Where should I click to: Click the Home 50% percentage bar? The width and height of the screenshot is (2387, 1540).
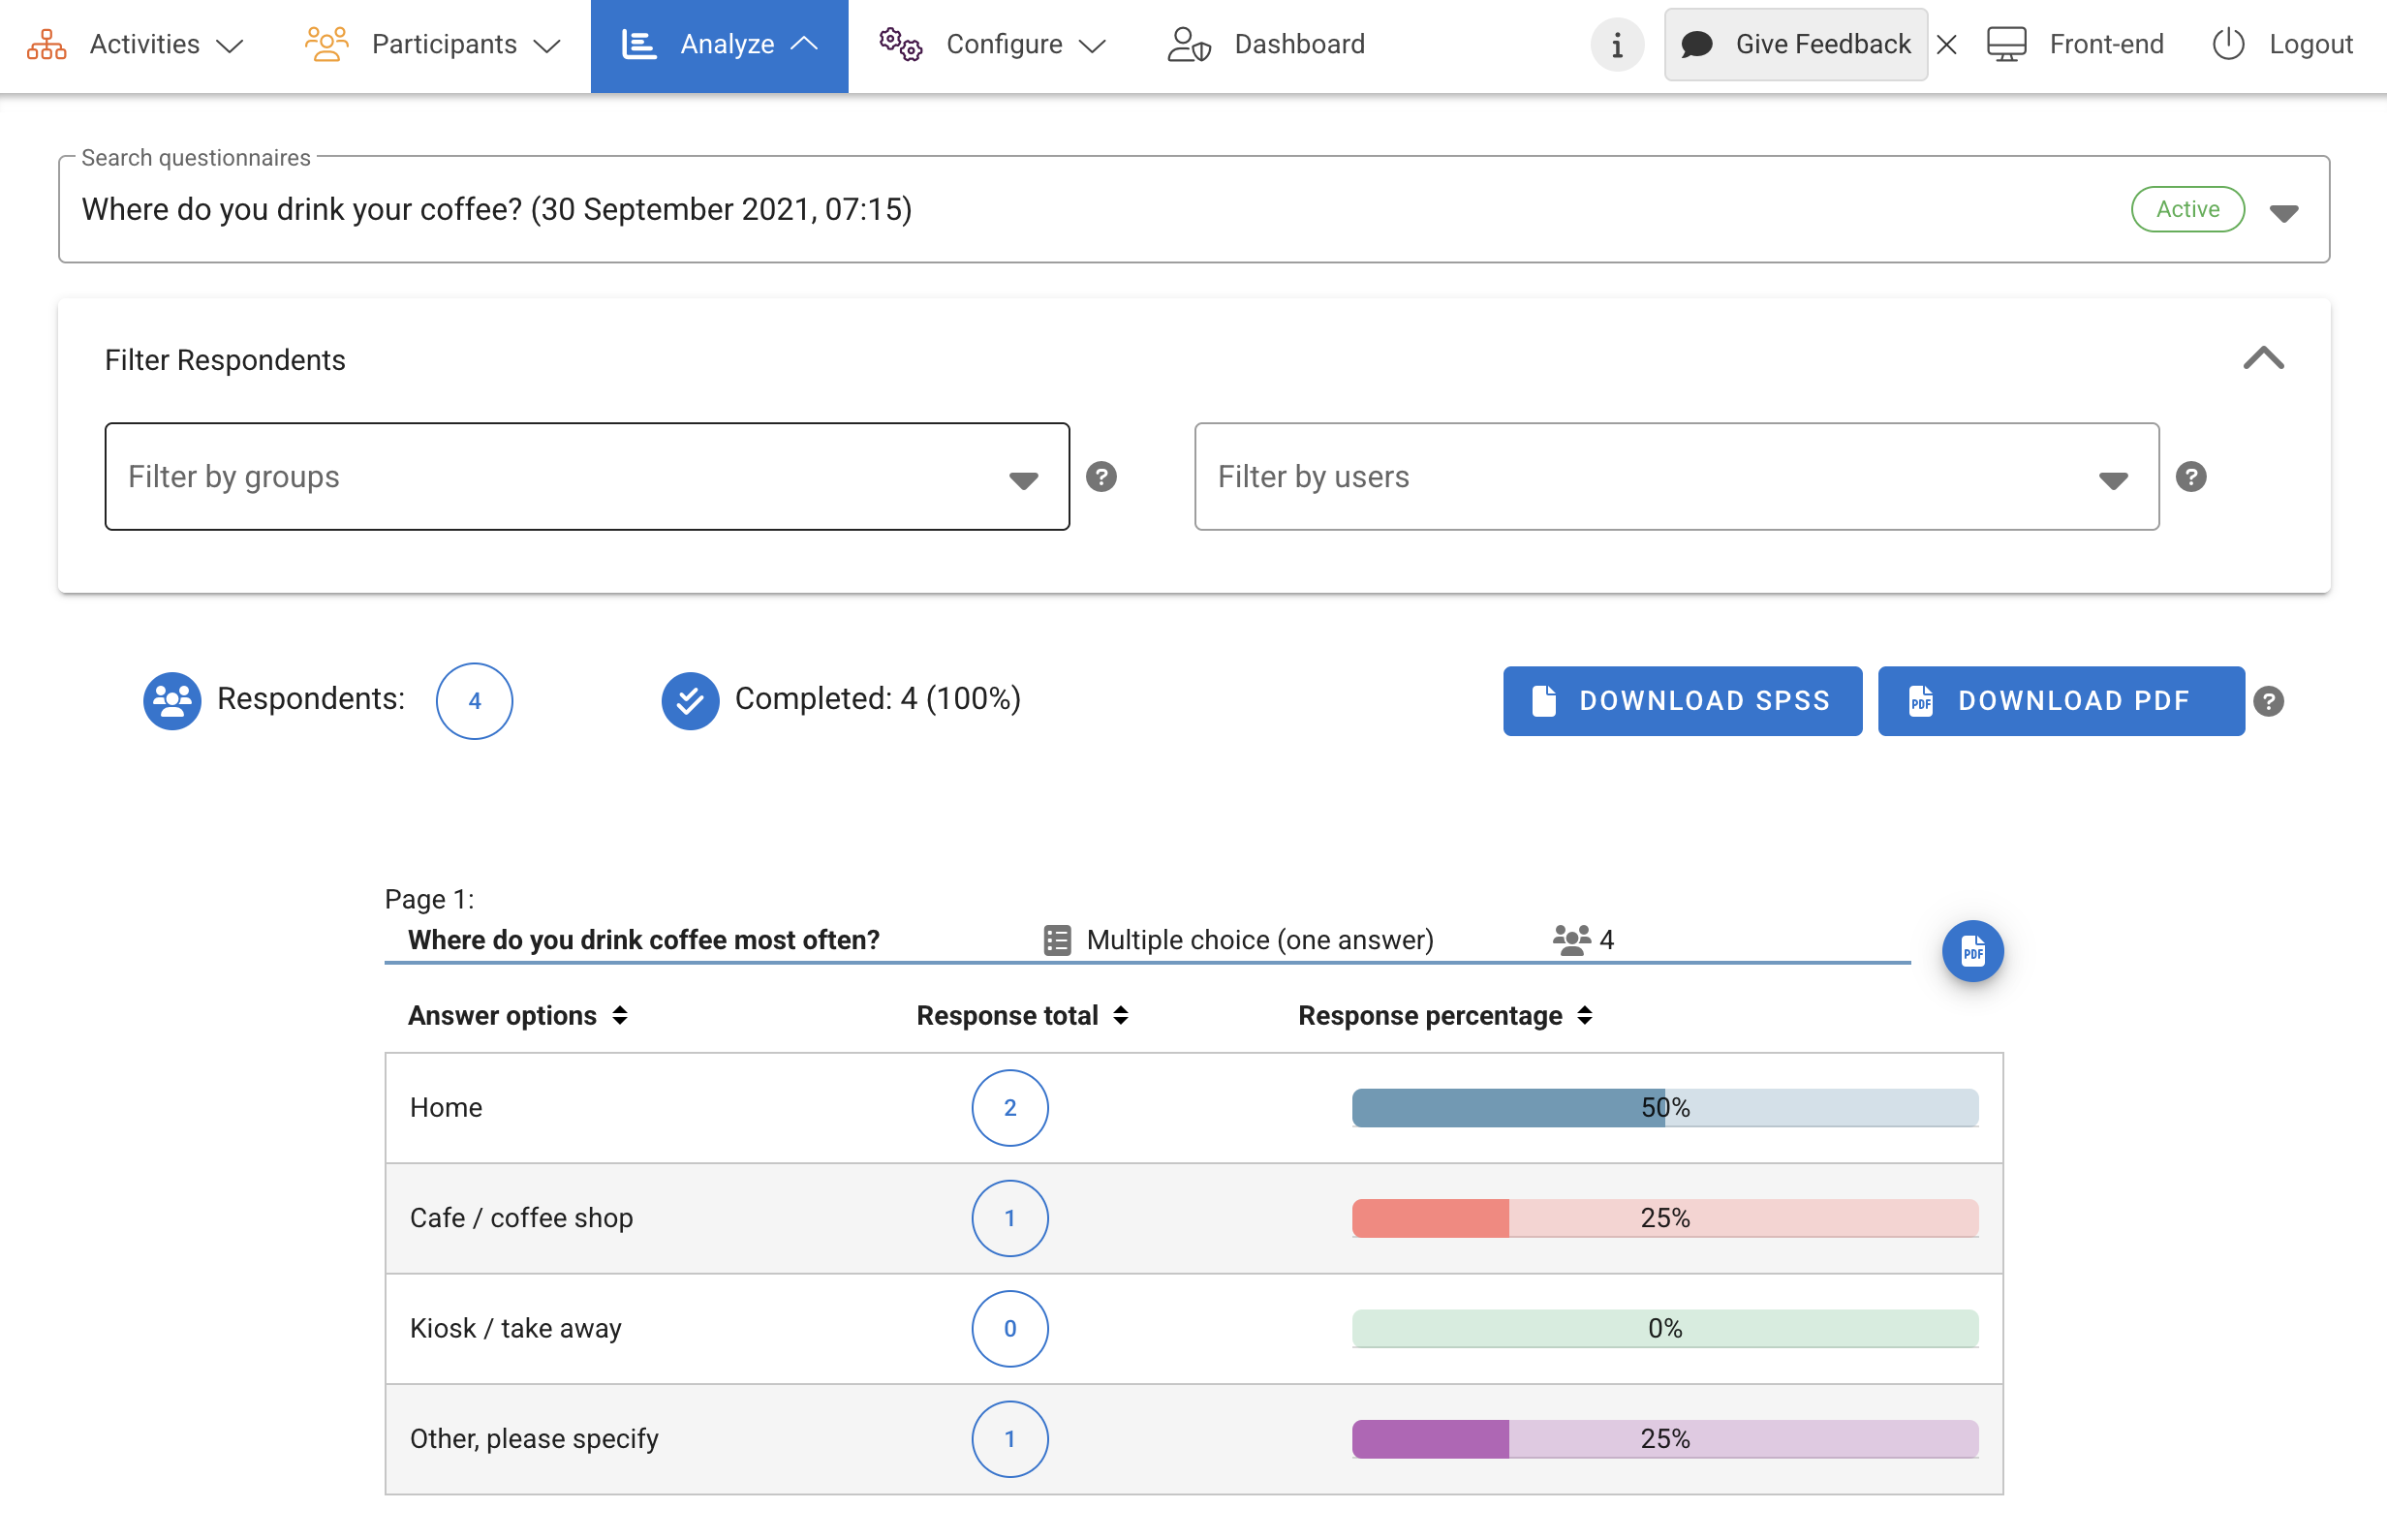pyautogui.click(x=1664, y=1108)
